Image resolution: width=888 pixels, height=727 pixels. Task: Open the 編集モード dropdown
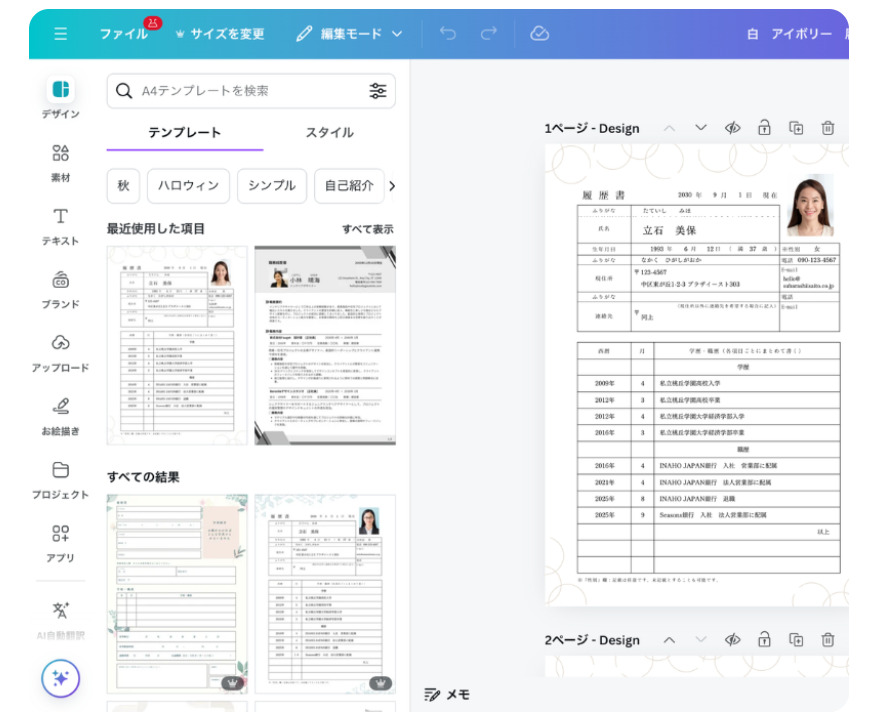pos(349,34)
